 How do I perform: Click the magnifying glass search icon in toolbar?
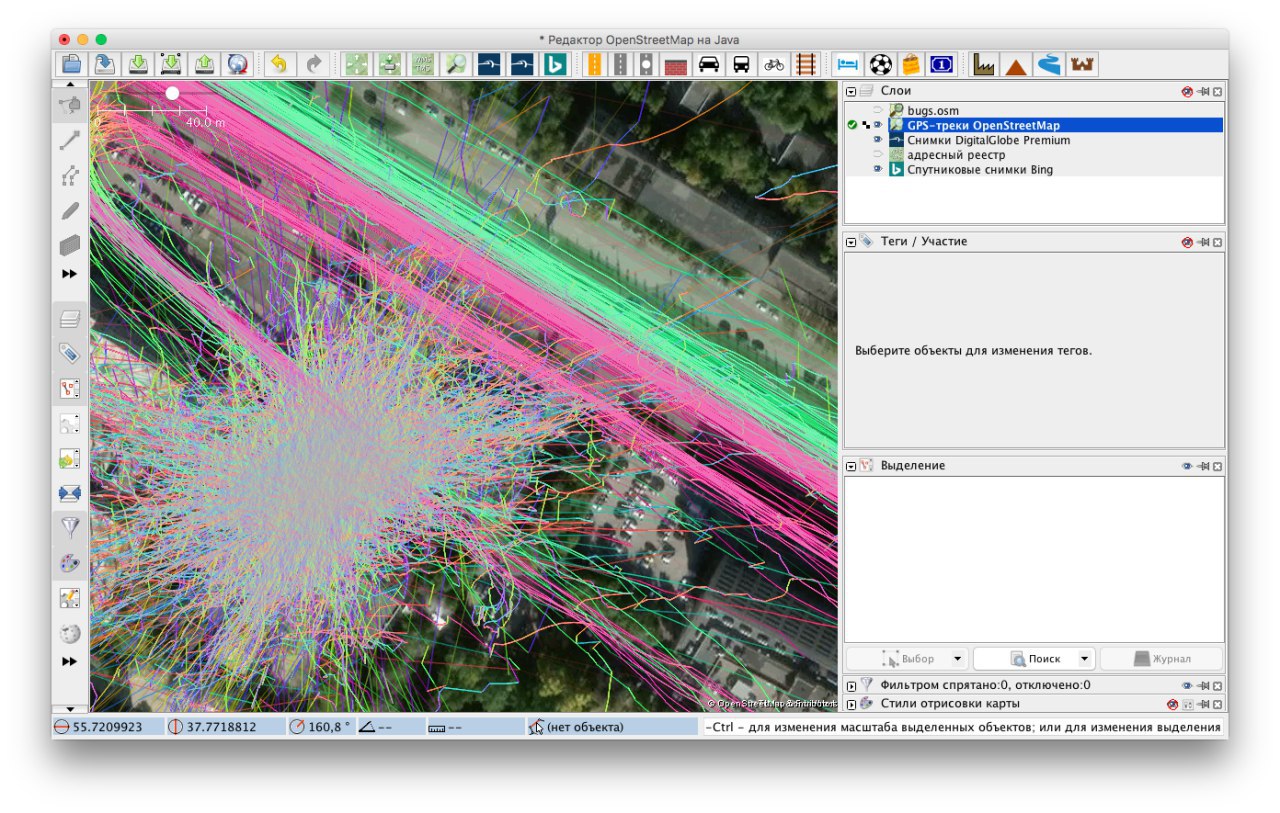coord(456,65)
